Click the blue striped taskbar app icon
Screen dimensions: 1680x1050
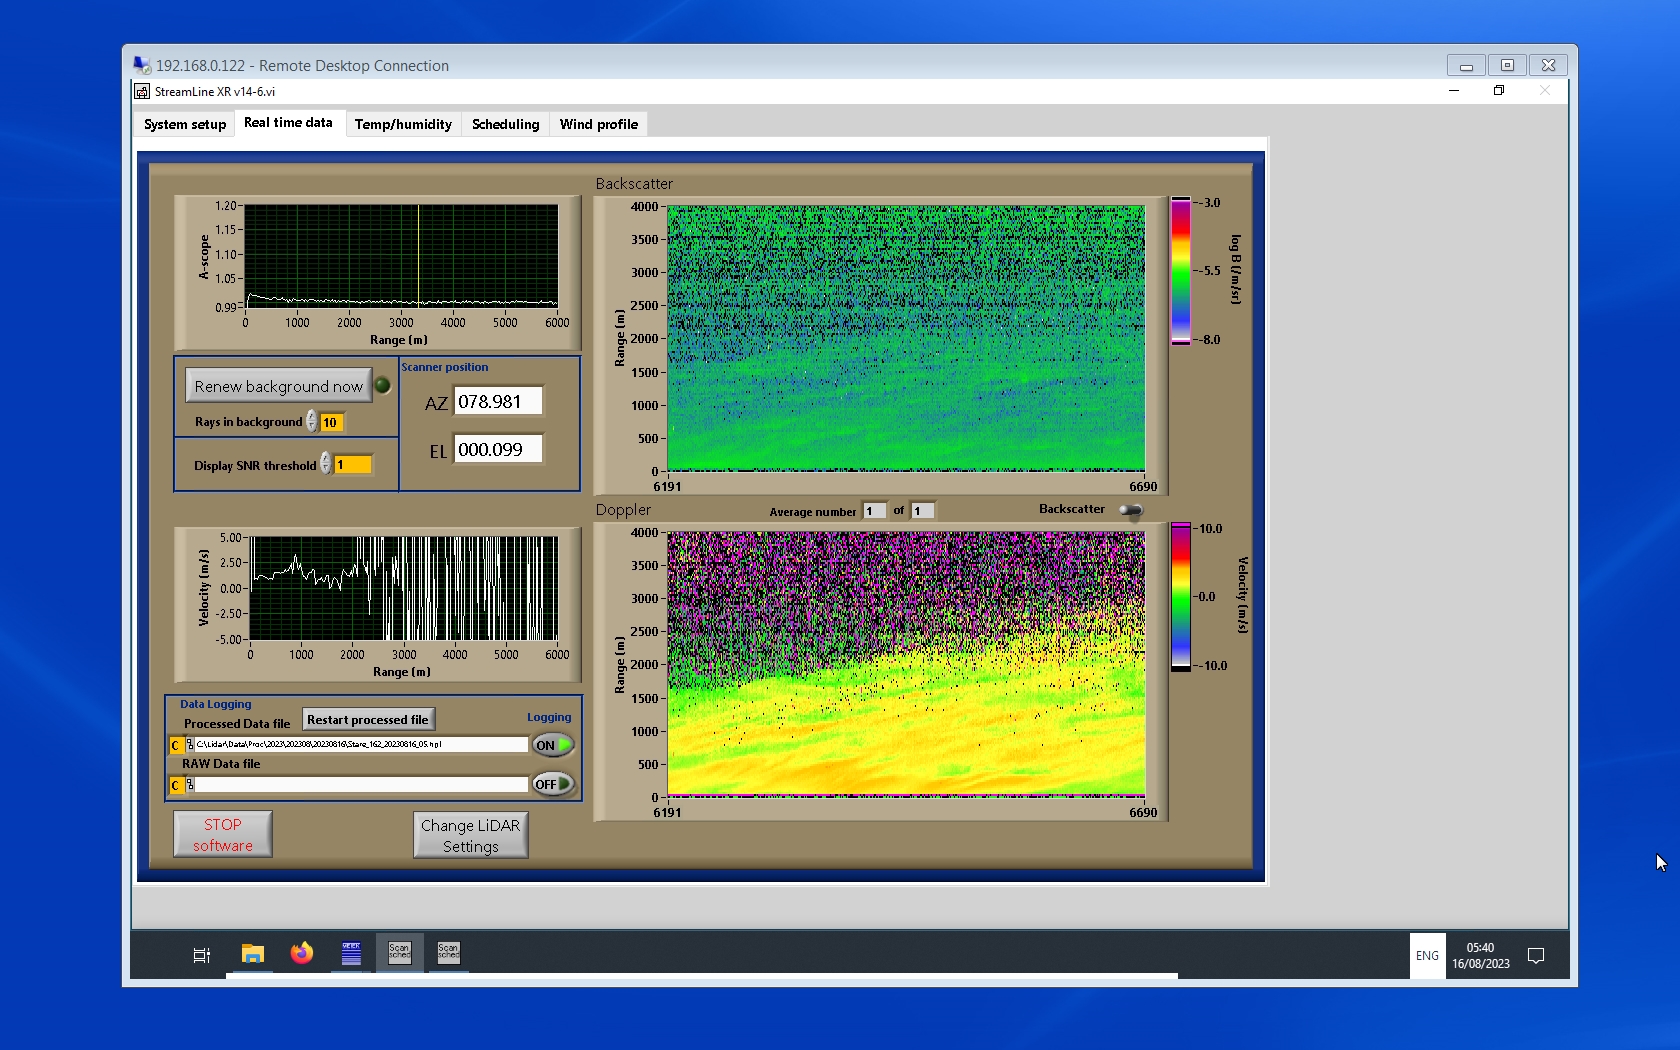pos(351,954)
